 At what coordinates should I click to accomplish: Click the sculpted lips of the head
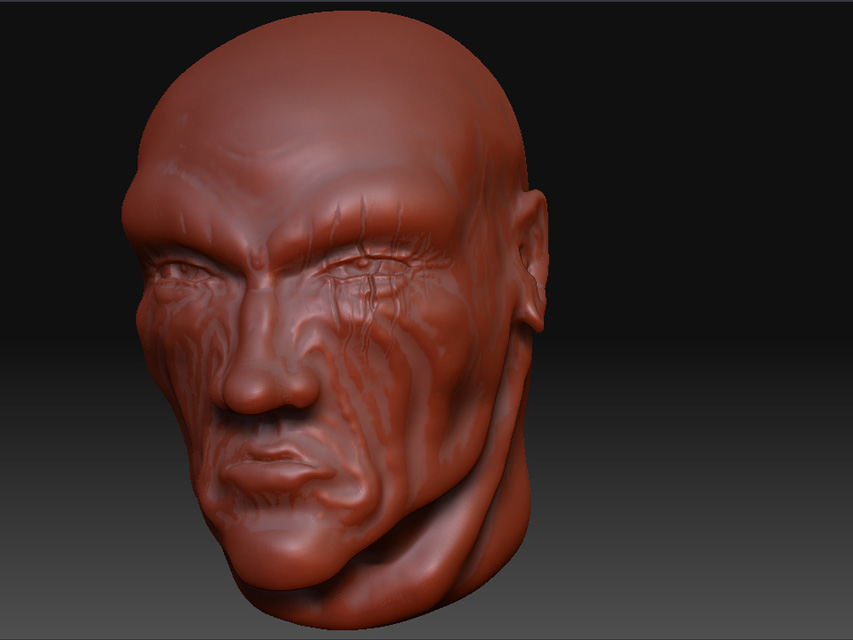pos(272,468)
